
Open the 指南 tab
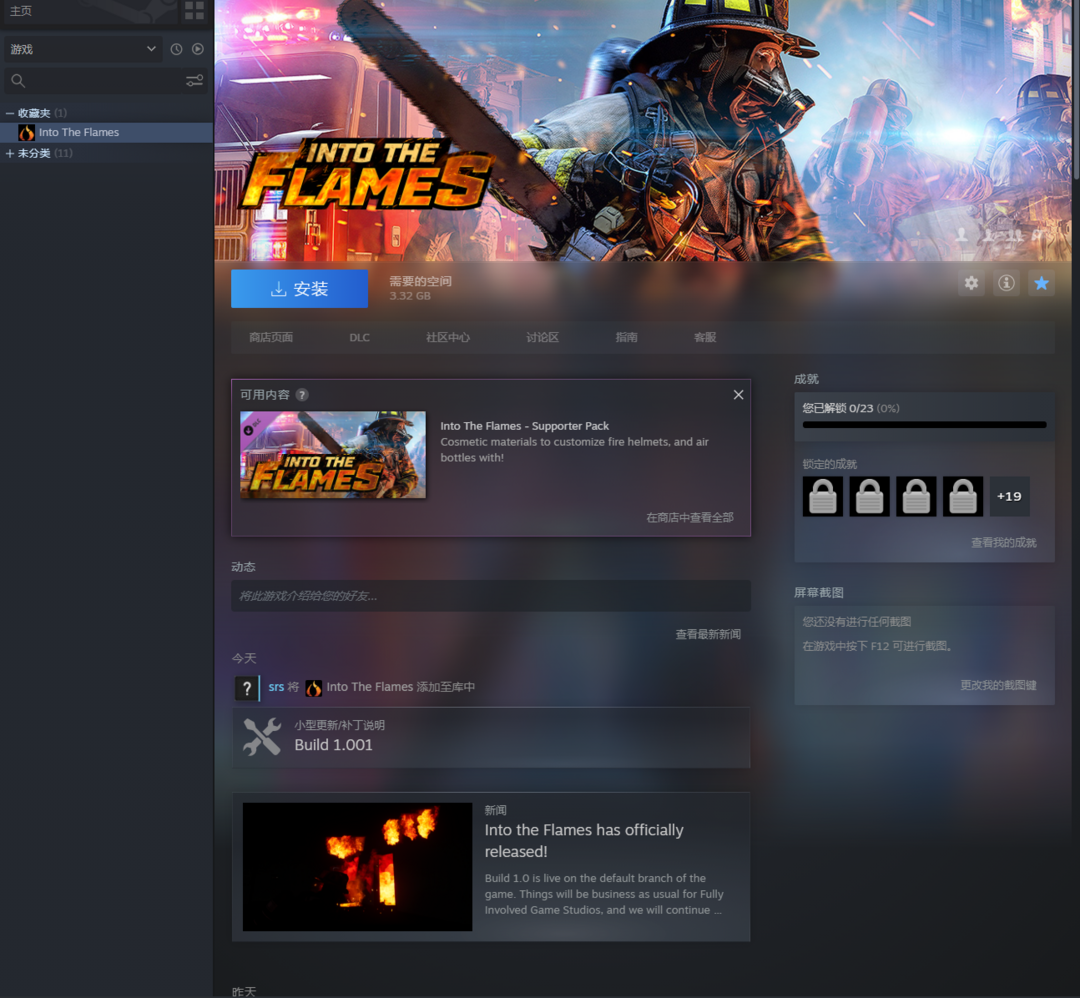(626, 337)
